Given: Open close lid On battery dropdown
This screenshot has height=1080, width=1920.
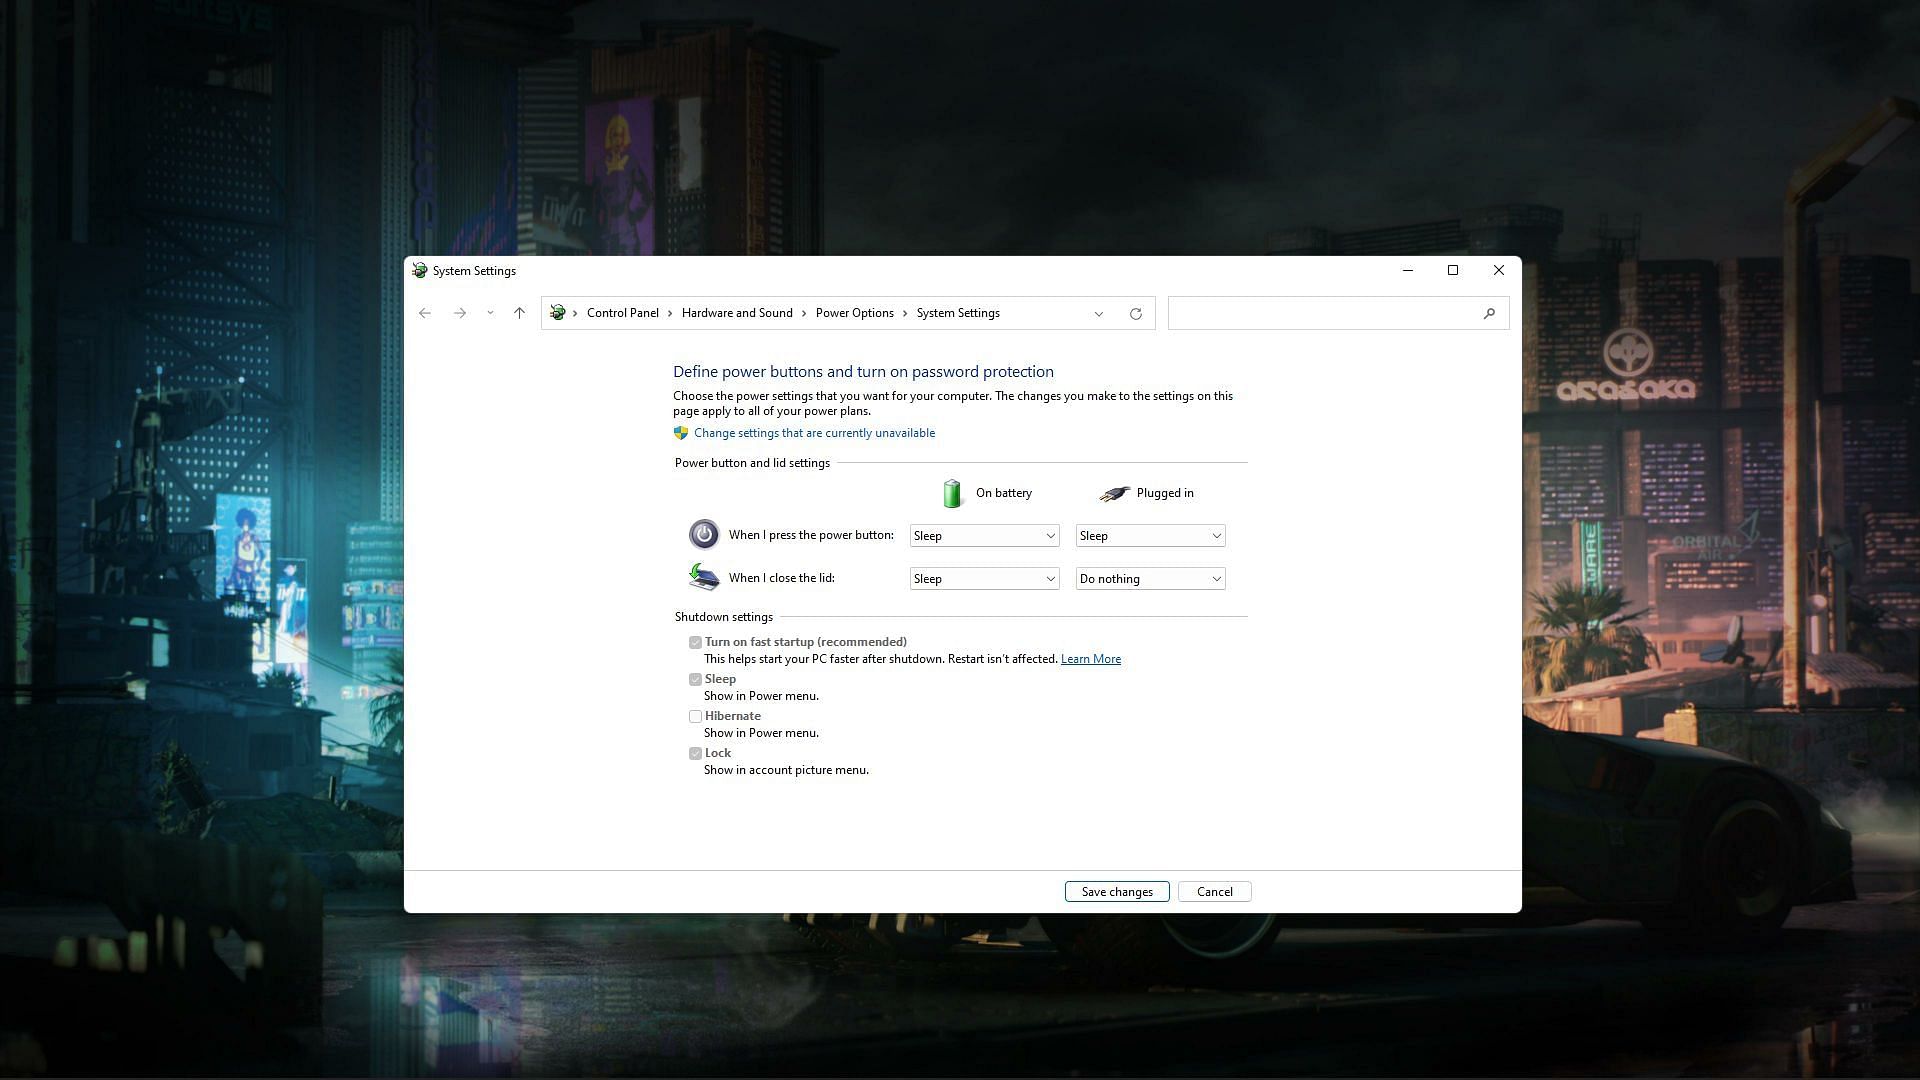Looking at the screenshot, I should tap(984, 579).
